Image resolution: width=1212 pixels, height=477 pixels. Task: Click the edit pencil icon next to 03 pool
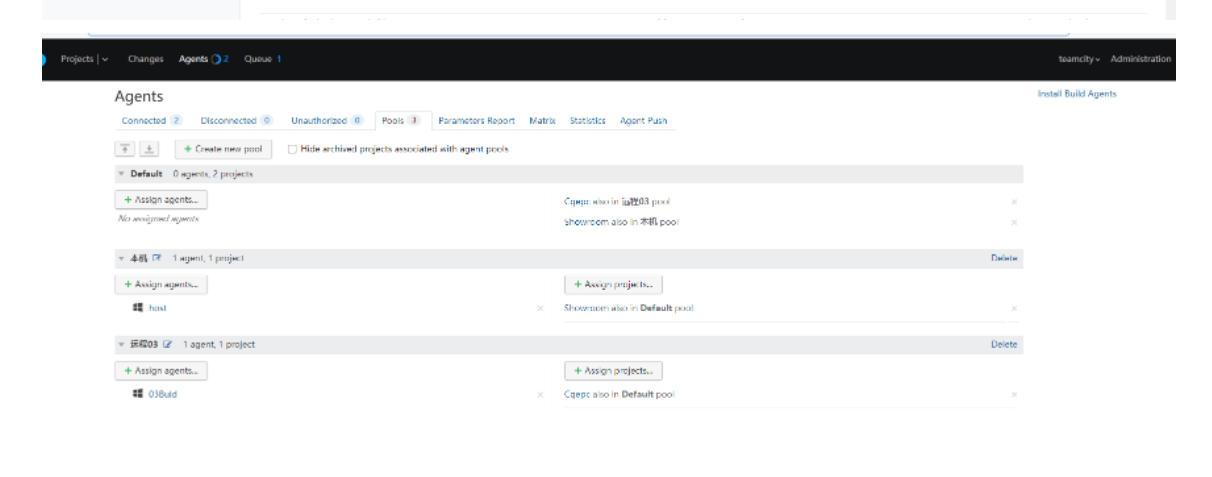click(167, 344)
